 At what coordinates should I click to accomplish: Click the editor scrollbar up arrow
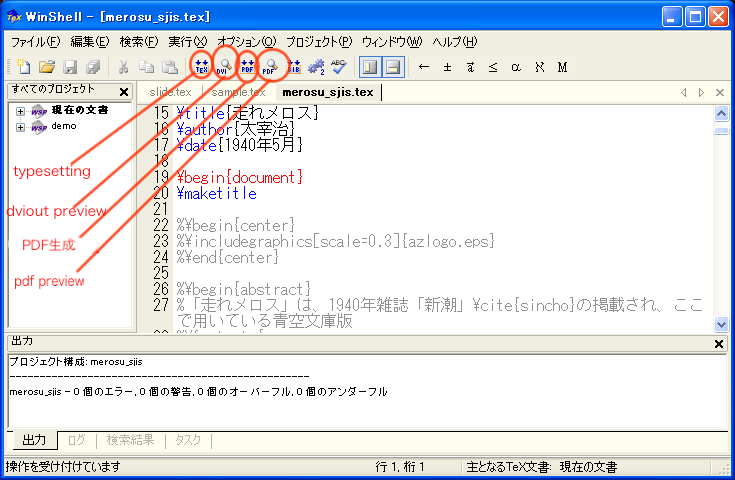[721, 113]
